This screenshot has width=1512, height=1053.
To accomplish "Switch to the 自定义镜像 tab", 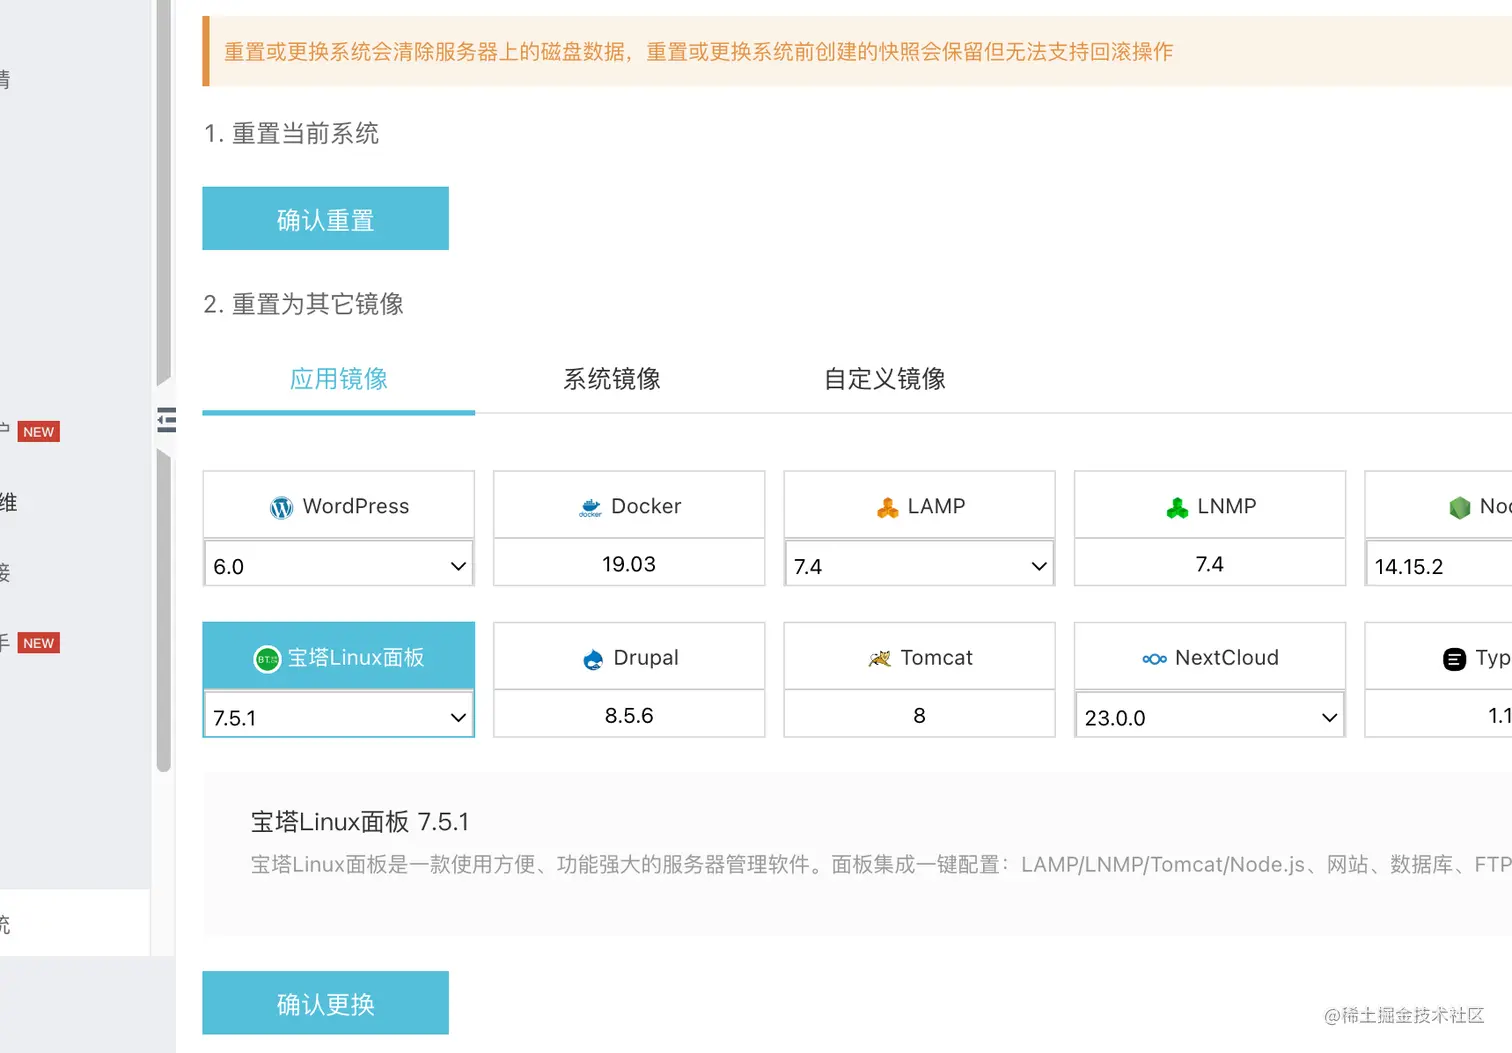I will pyautogui.click(x=885, y=379).
